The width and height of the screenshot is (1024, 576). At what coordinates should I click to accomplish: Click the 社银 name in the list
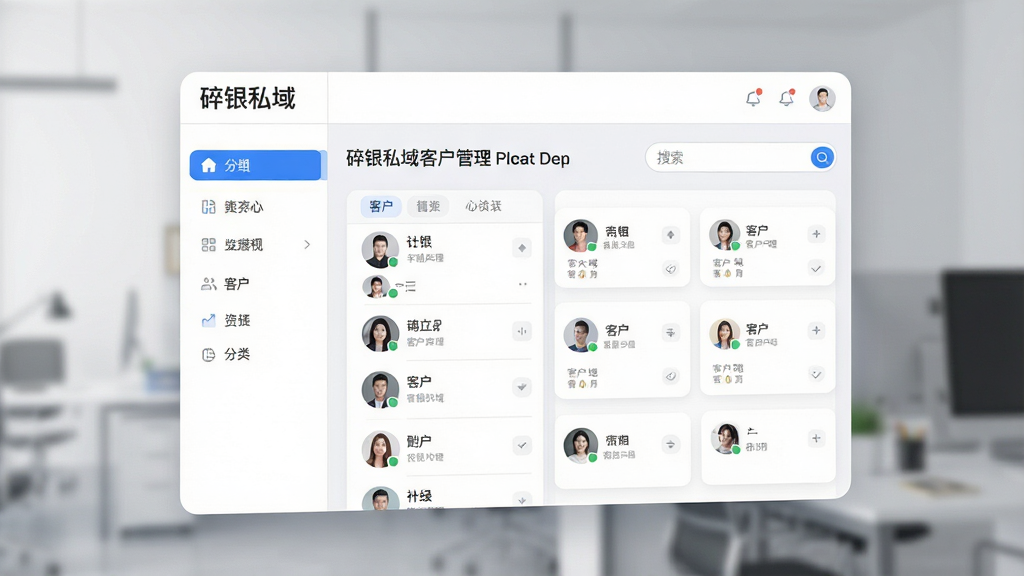[419, 242]
